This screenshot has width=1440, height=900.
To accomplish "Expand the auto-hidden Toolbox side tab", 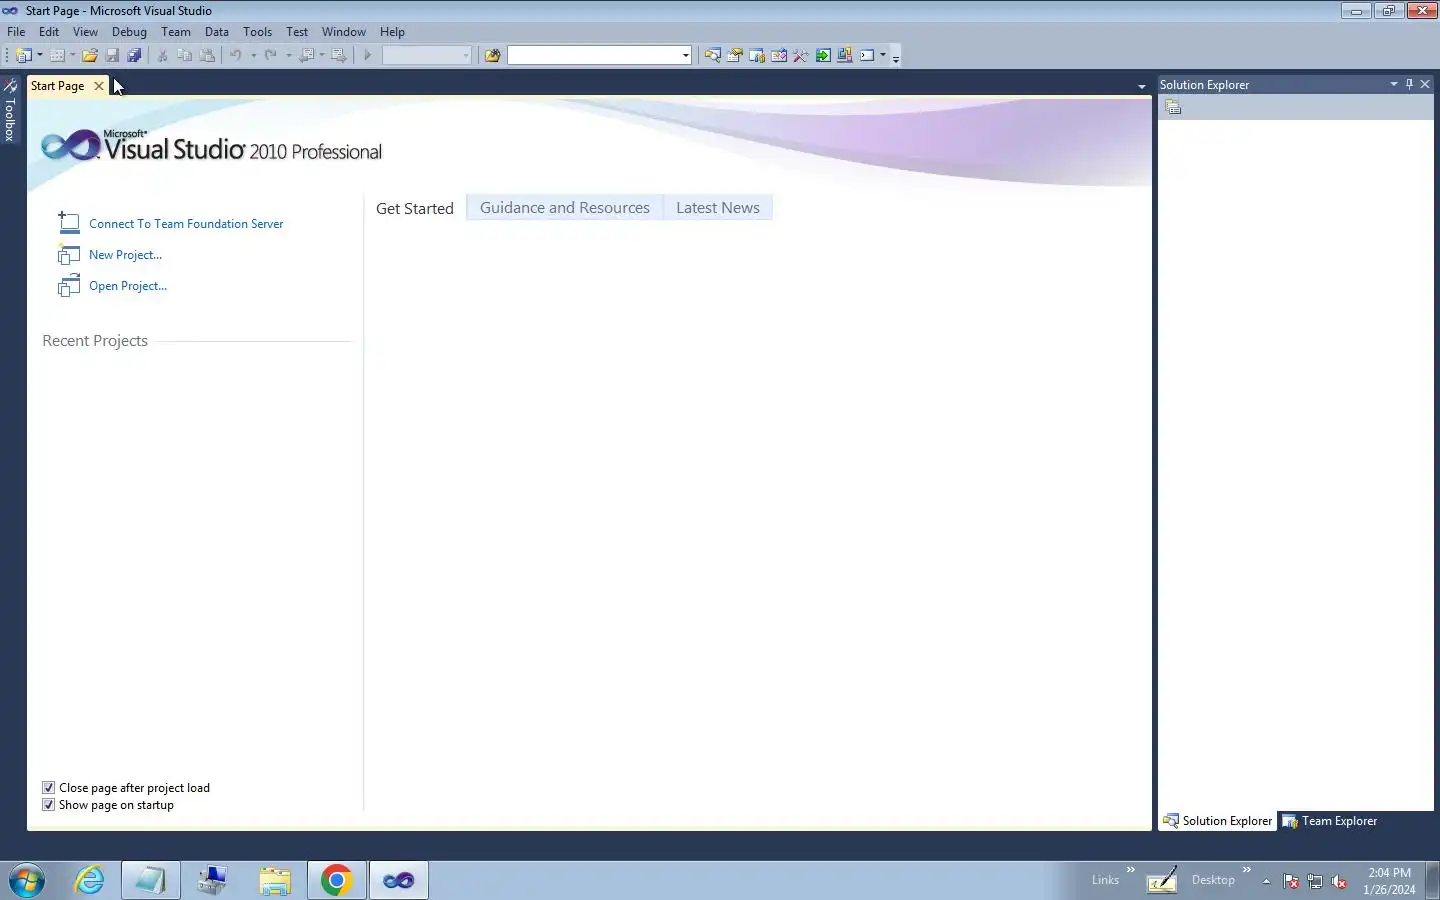I will (x=10, y=110).
